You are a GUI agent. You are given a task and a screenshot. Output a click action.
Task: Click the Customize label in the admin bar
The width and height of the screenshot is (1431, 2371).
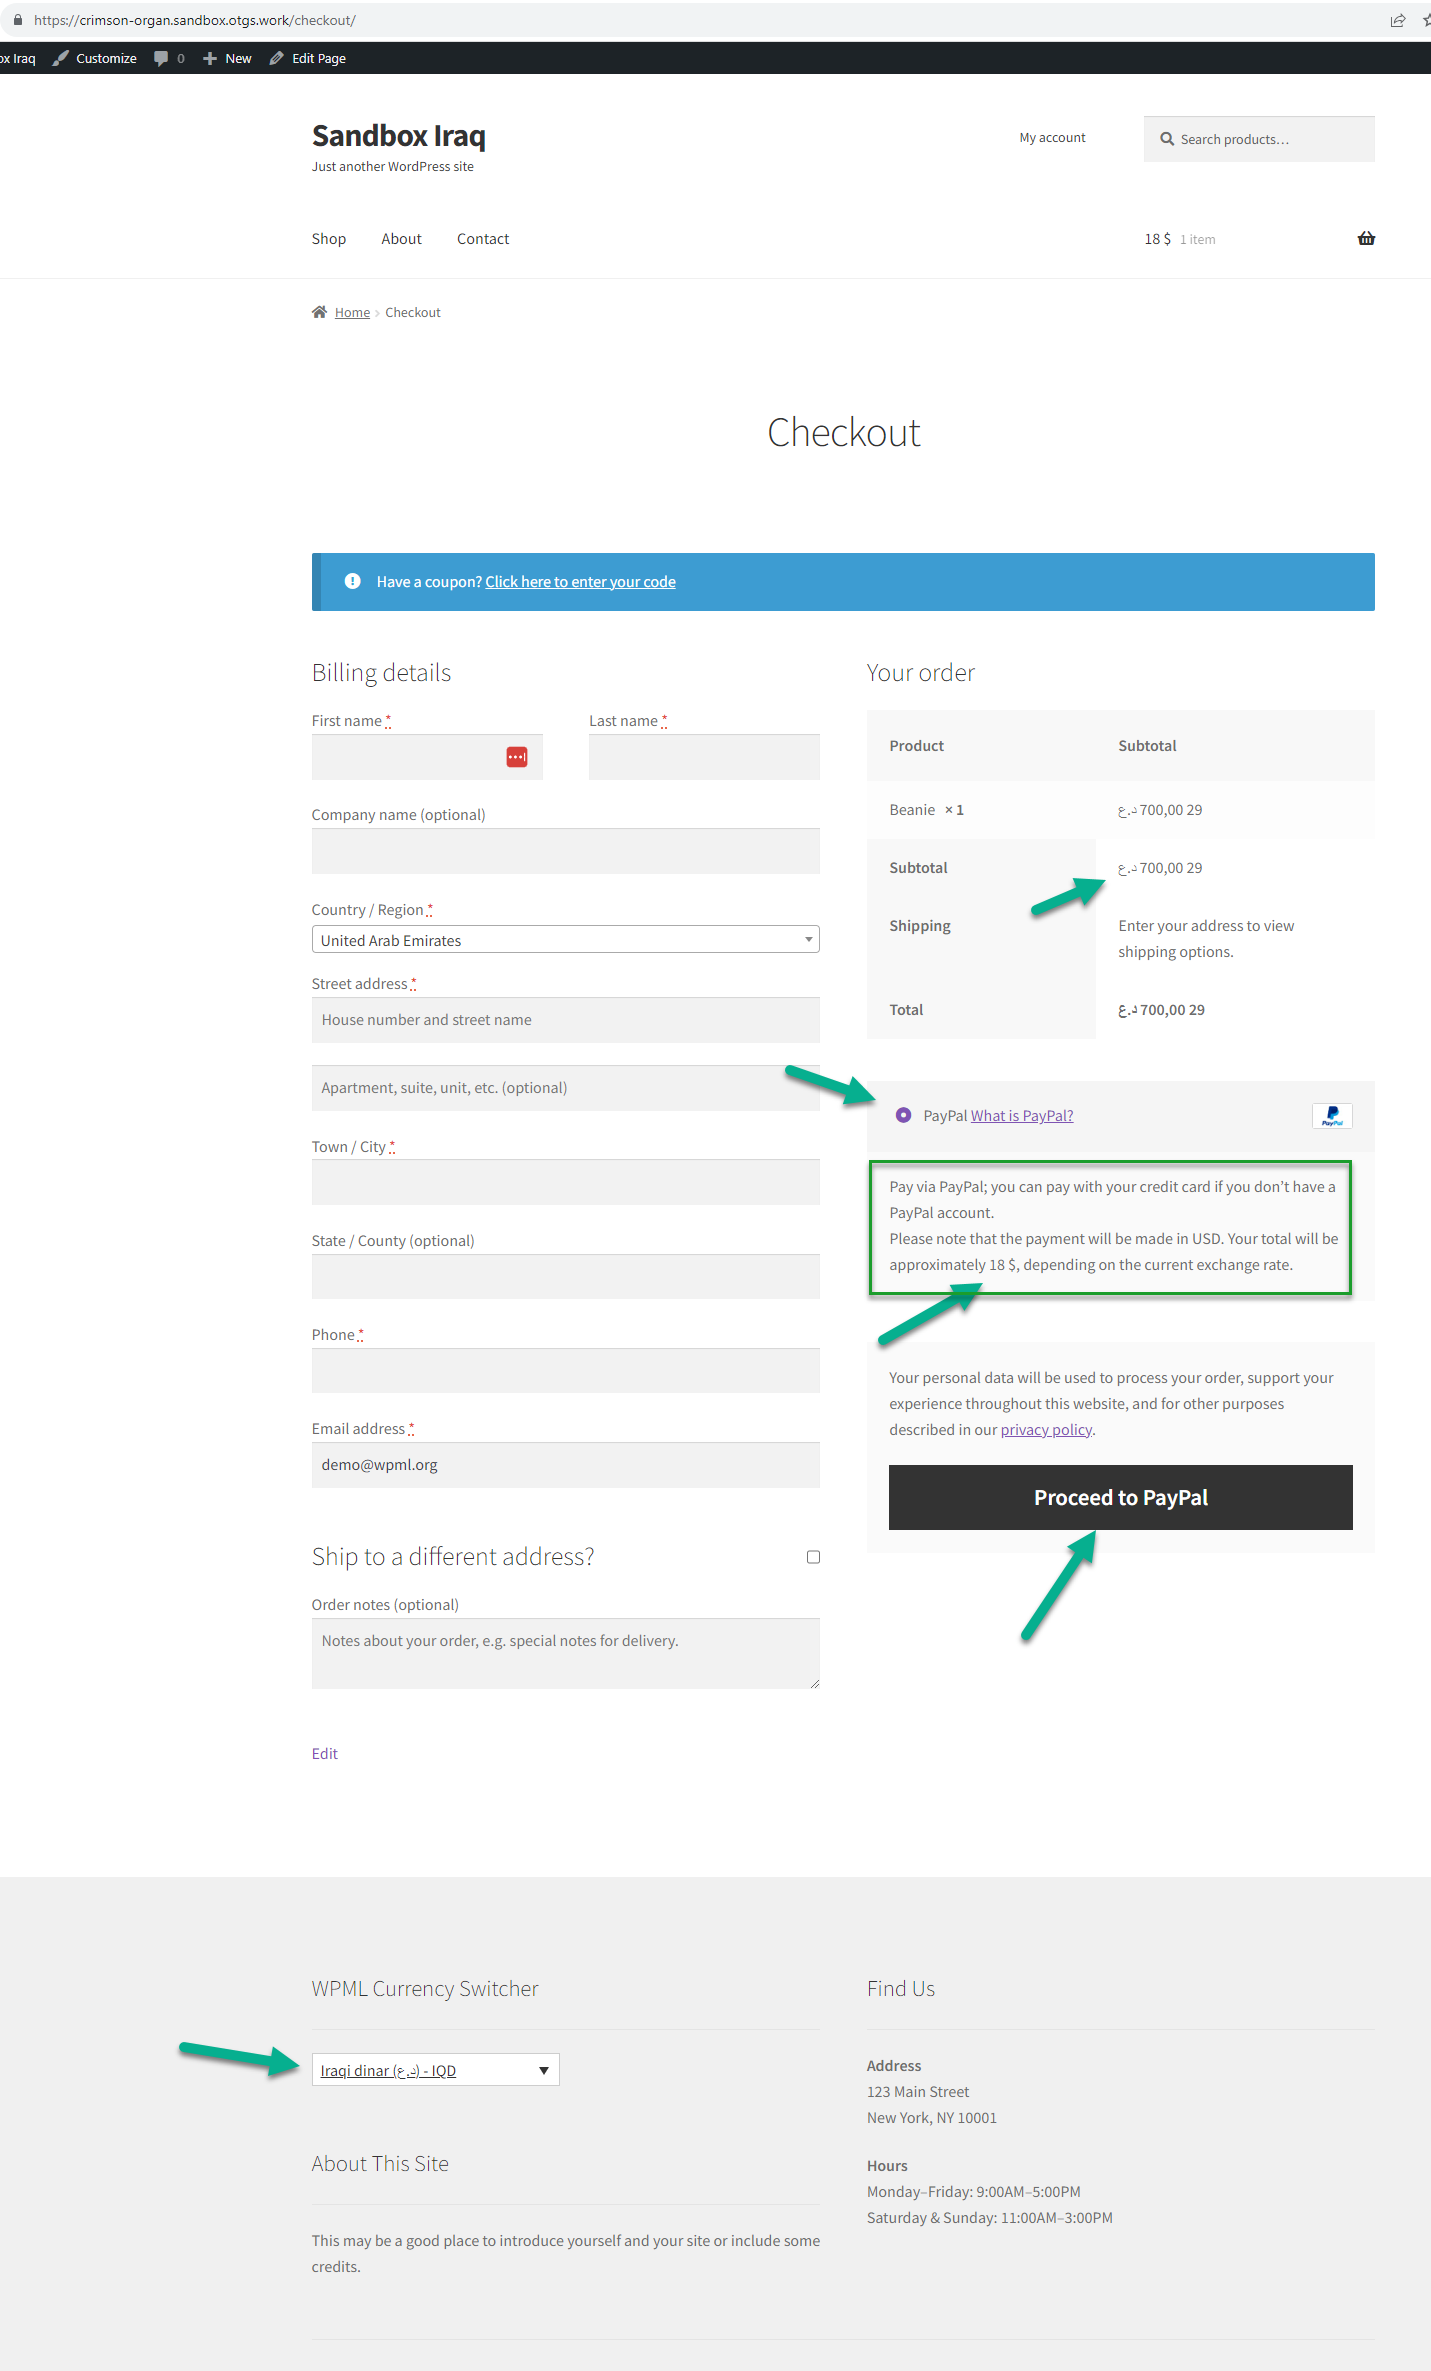pos(106,58)
